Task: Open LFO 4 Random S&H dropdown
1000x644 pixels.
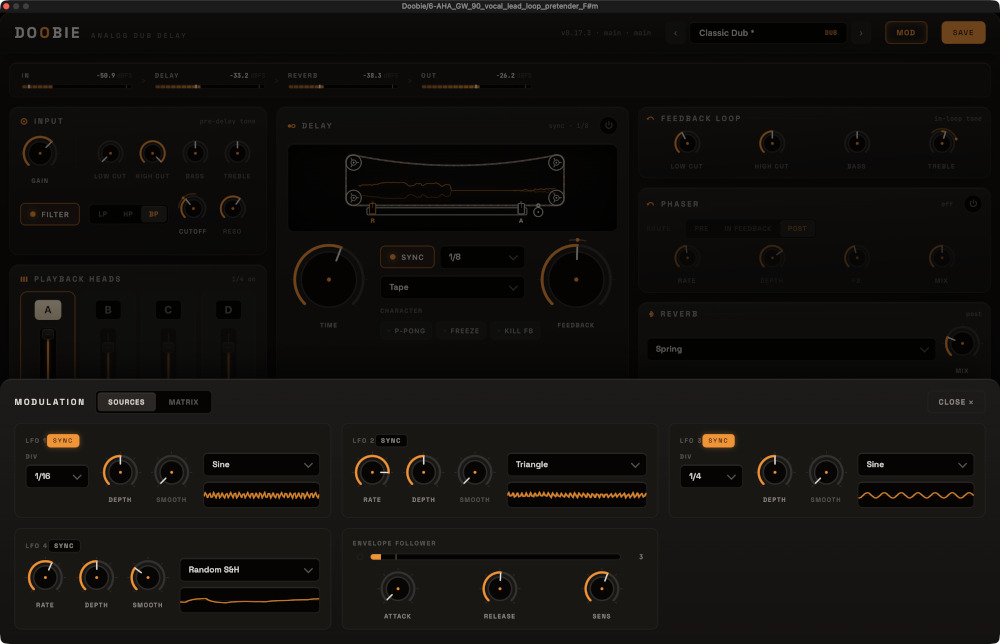Action: (249, 569)
